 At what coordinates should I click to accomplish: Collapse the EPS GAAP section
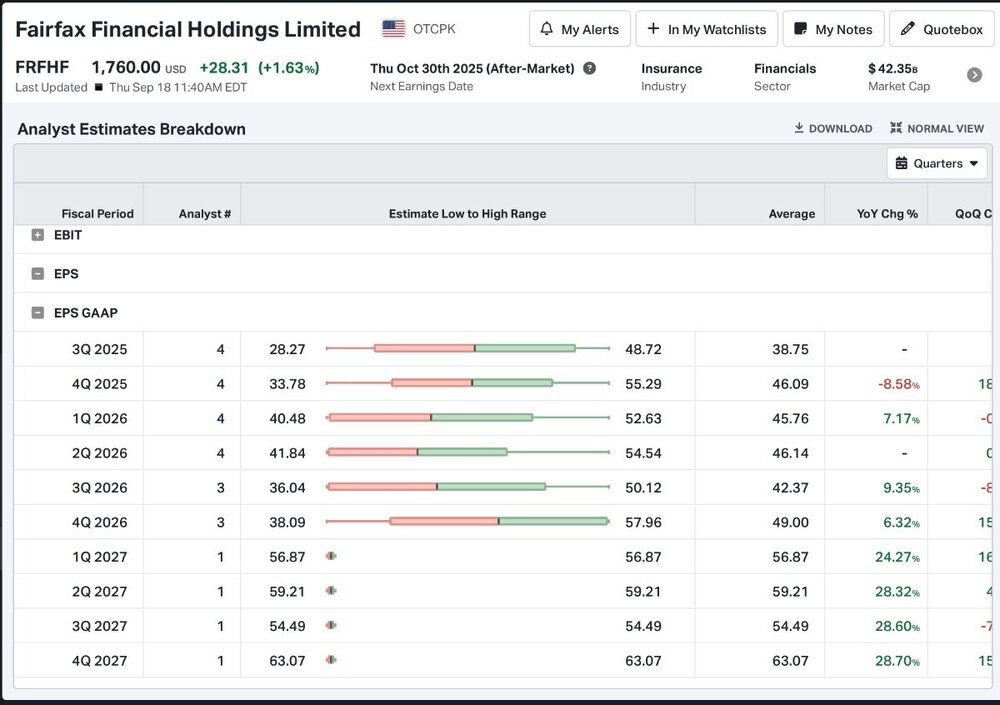38,313
